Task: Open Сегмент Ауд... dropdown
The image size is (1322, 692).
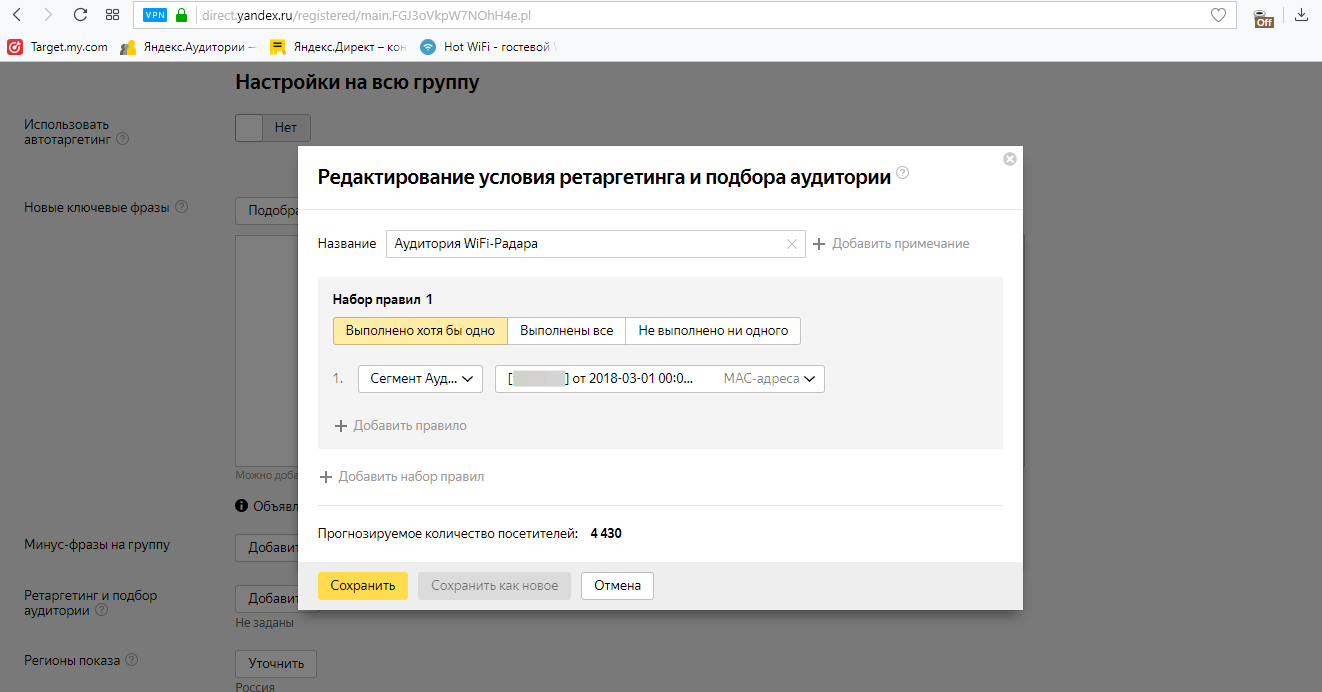Action: pos(420,379)
